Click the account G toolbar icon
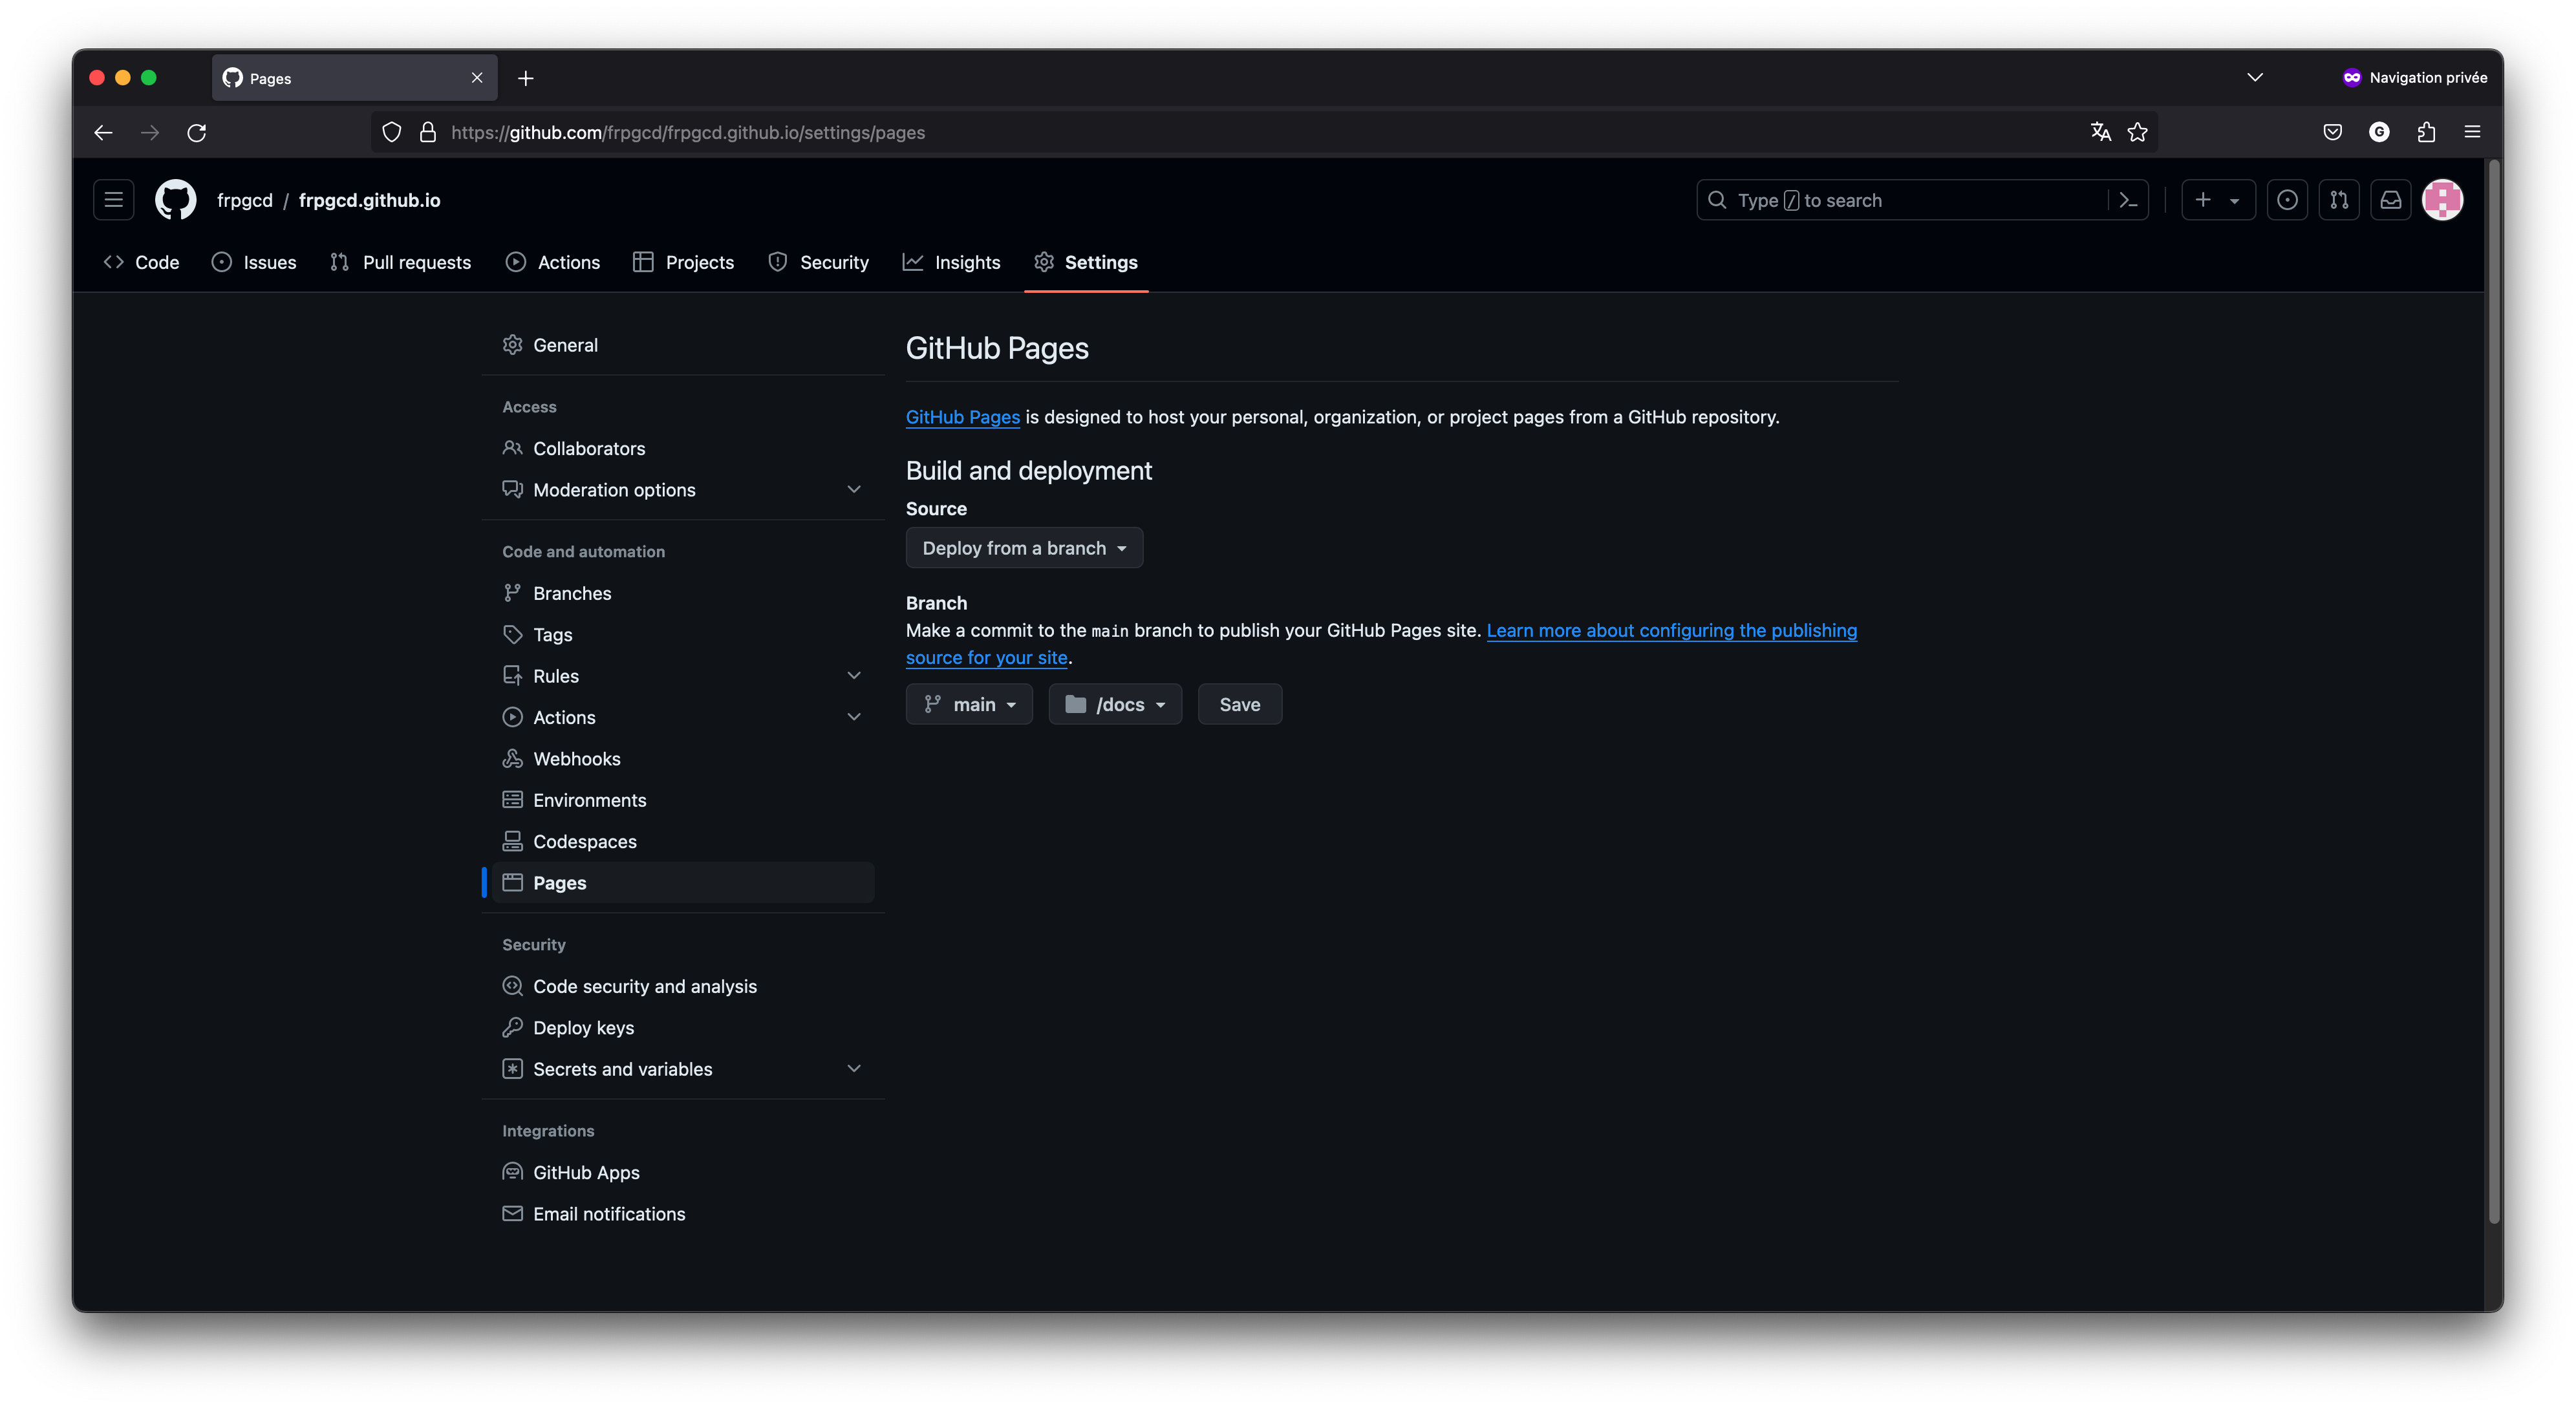Screen dimensions: 2576x1408 [x=2379, y=132]
